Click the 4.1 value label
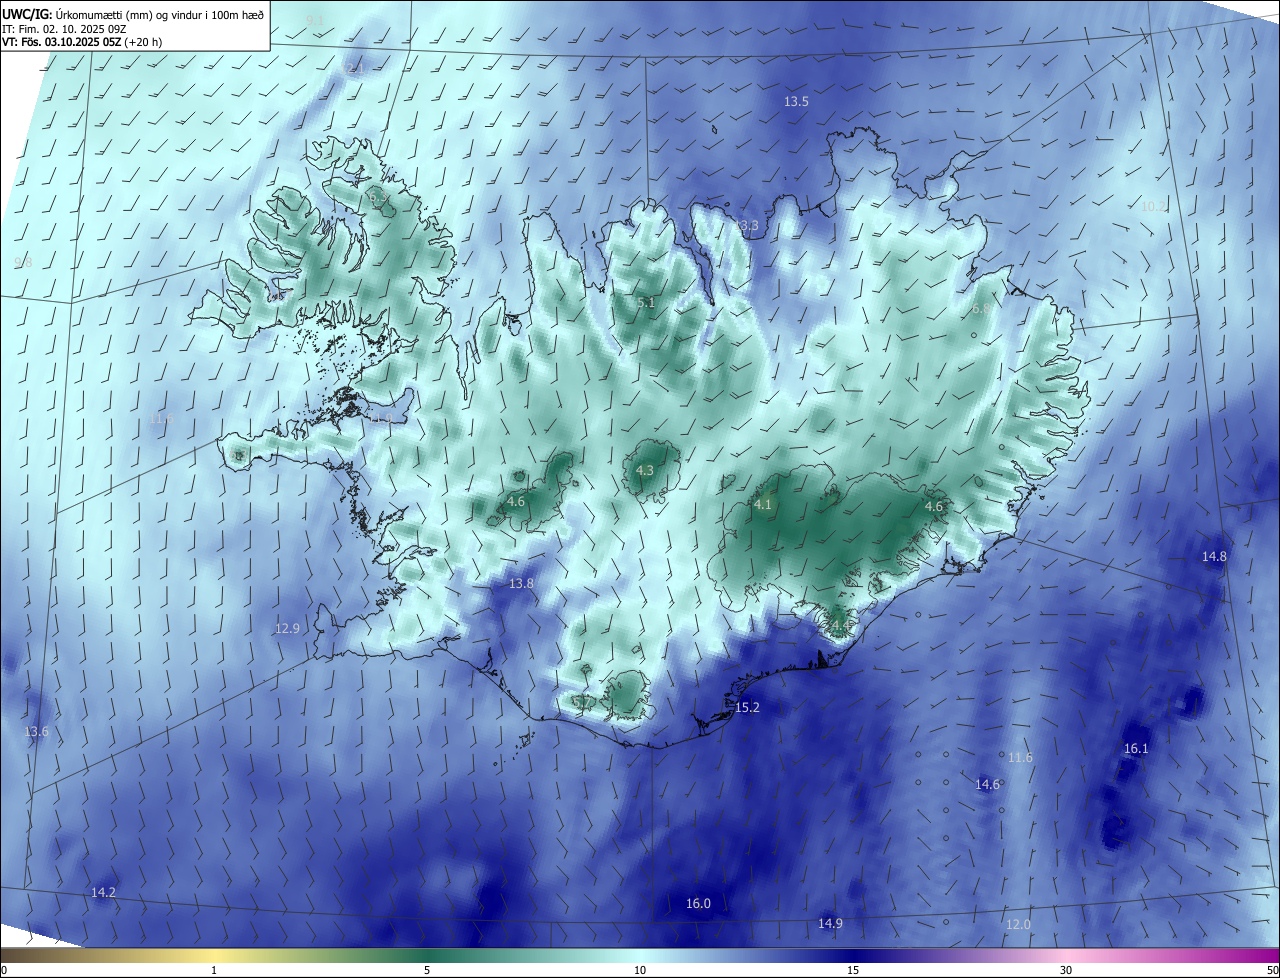Screen dimensions: 1280x978 tap(763, 505)
